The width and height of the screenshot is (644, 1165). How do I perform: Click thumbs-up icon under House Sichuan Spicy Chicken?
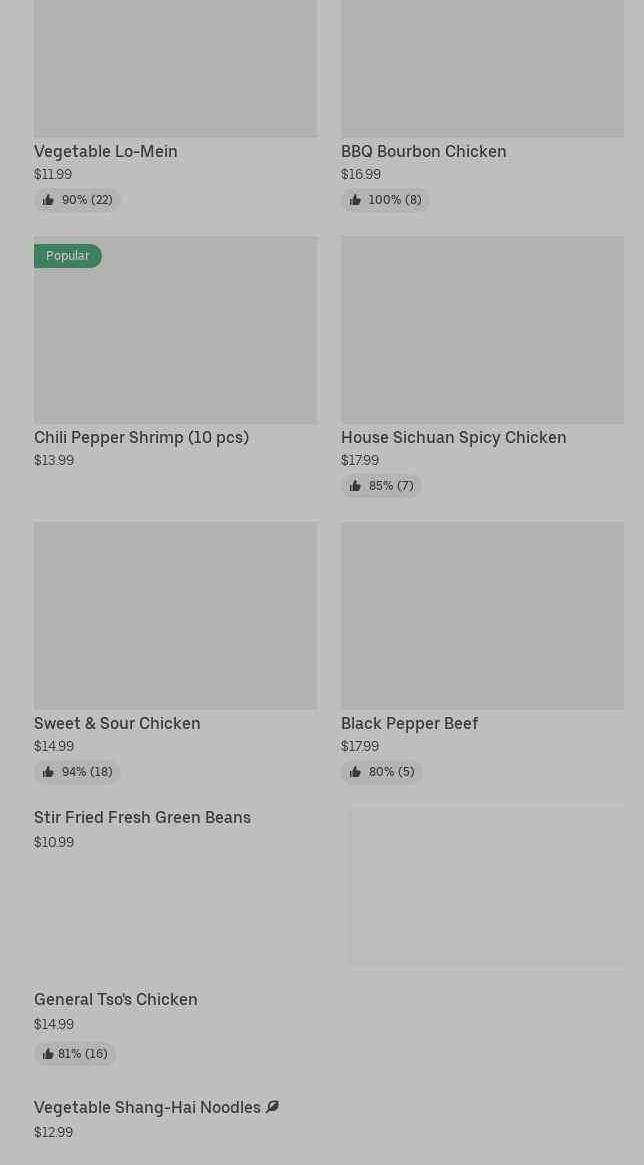[x=355, y=486]
